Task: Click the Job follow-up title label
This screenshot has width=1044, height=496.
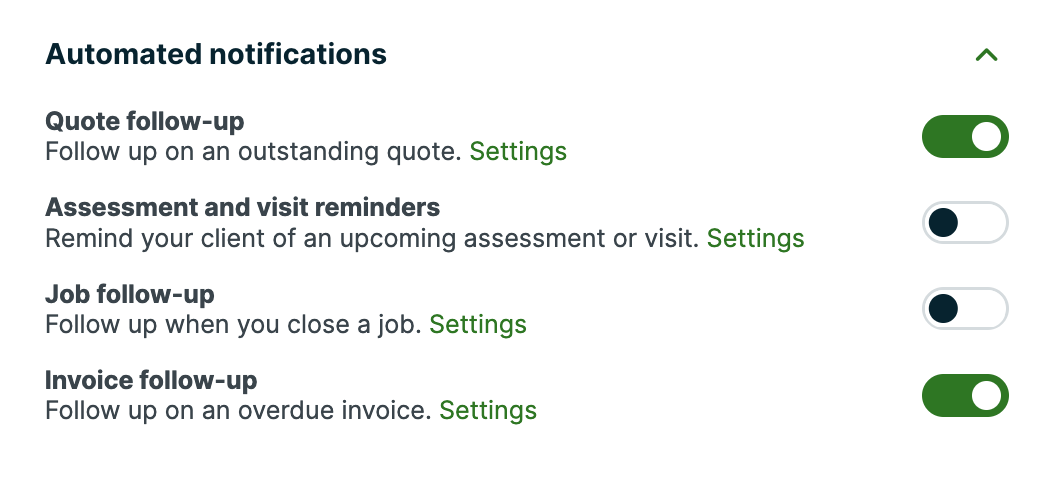Action: tap(130, 294)
